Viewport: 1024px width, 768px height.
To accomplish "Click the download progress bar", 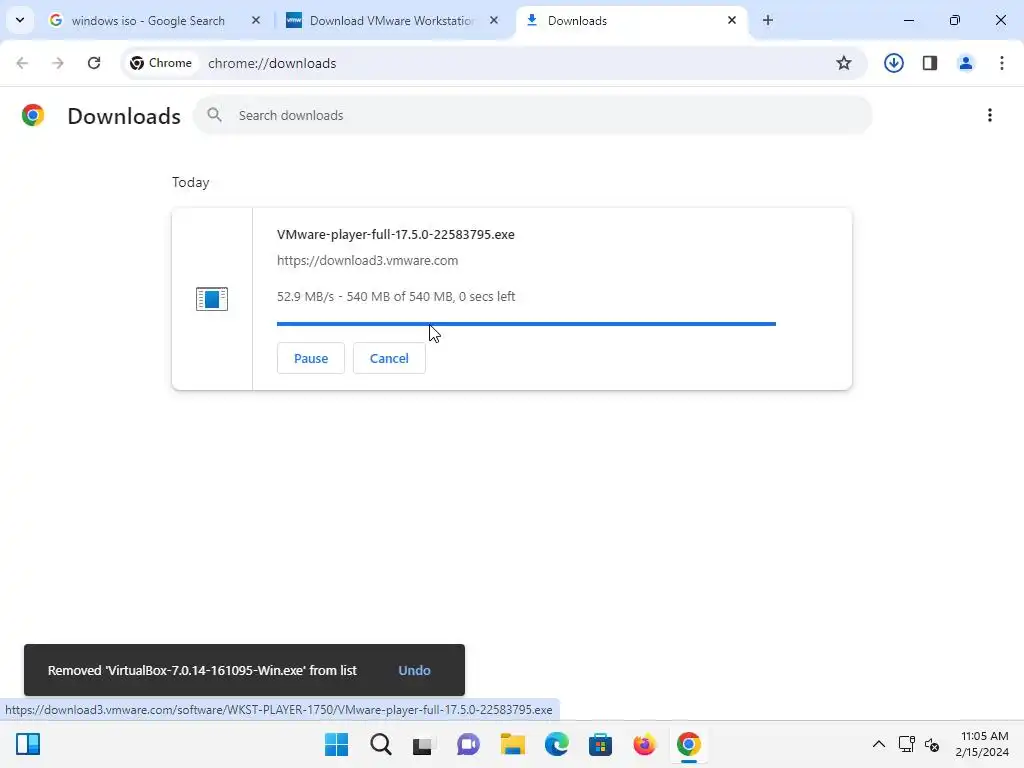I will coord(526,323).
